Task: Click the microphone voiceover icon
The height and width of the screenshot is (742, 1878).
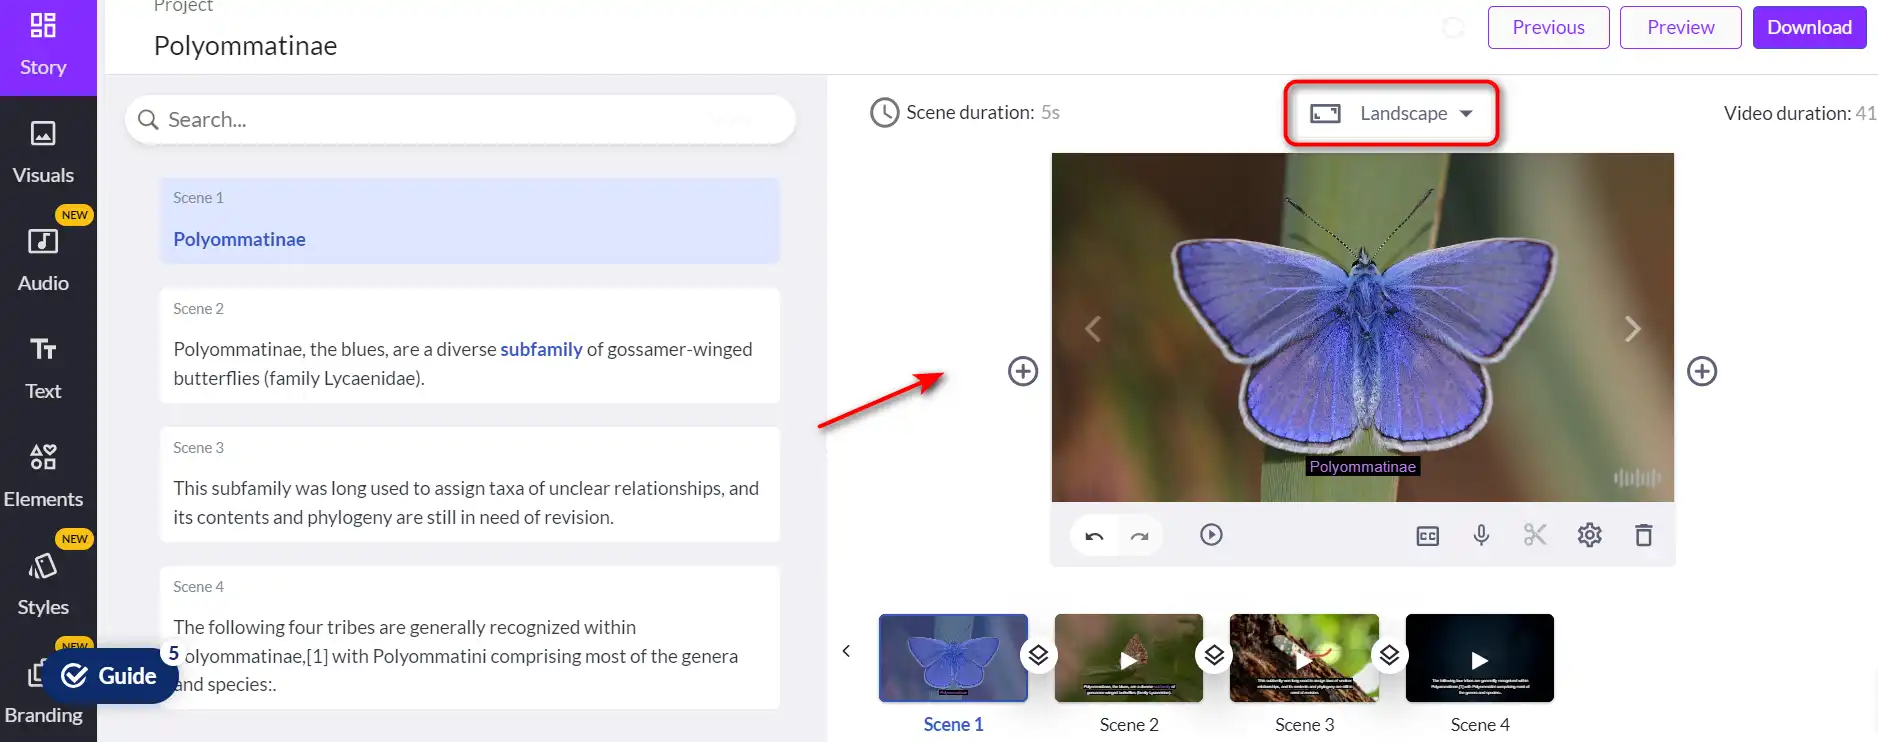Action: [x=1481, y=535]
